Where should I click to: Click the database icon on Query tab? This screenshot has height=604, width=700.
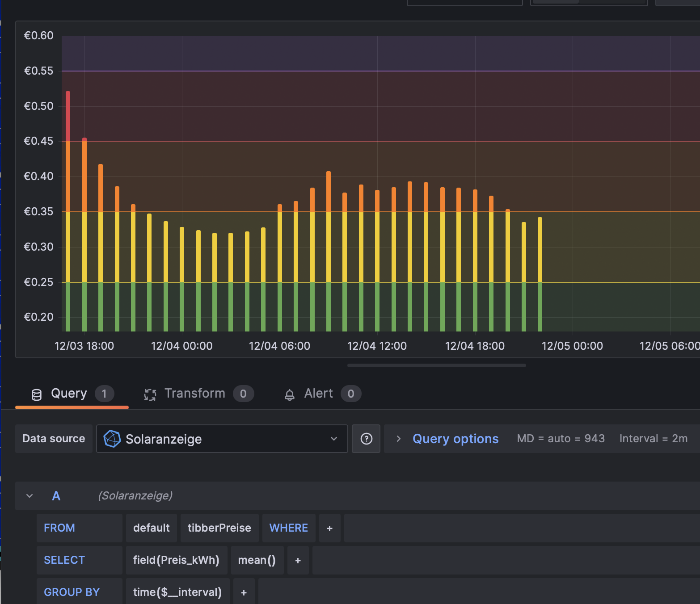click(37, 394)
